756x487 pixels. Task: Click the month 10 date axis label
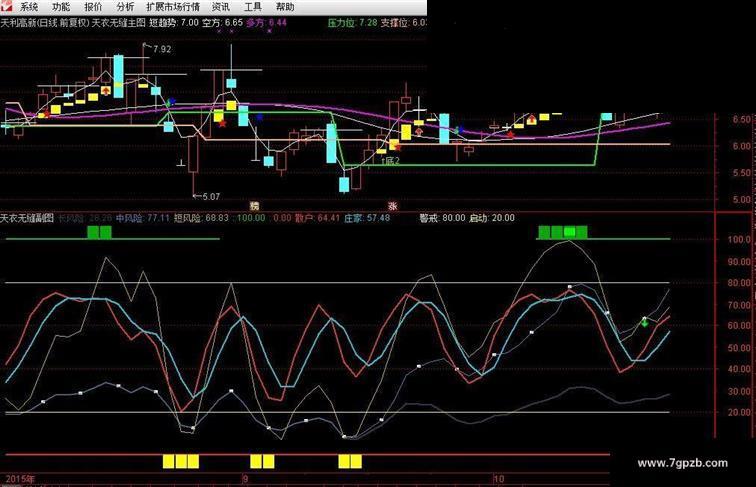click(499, 479)
